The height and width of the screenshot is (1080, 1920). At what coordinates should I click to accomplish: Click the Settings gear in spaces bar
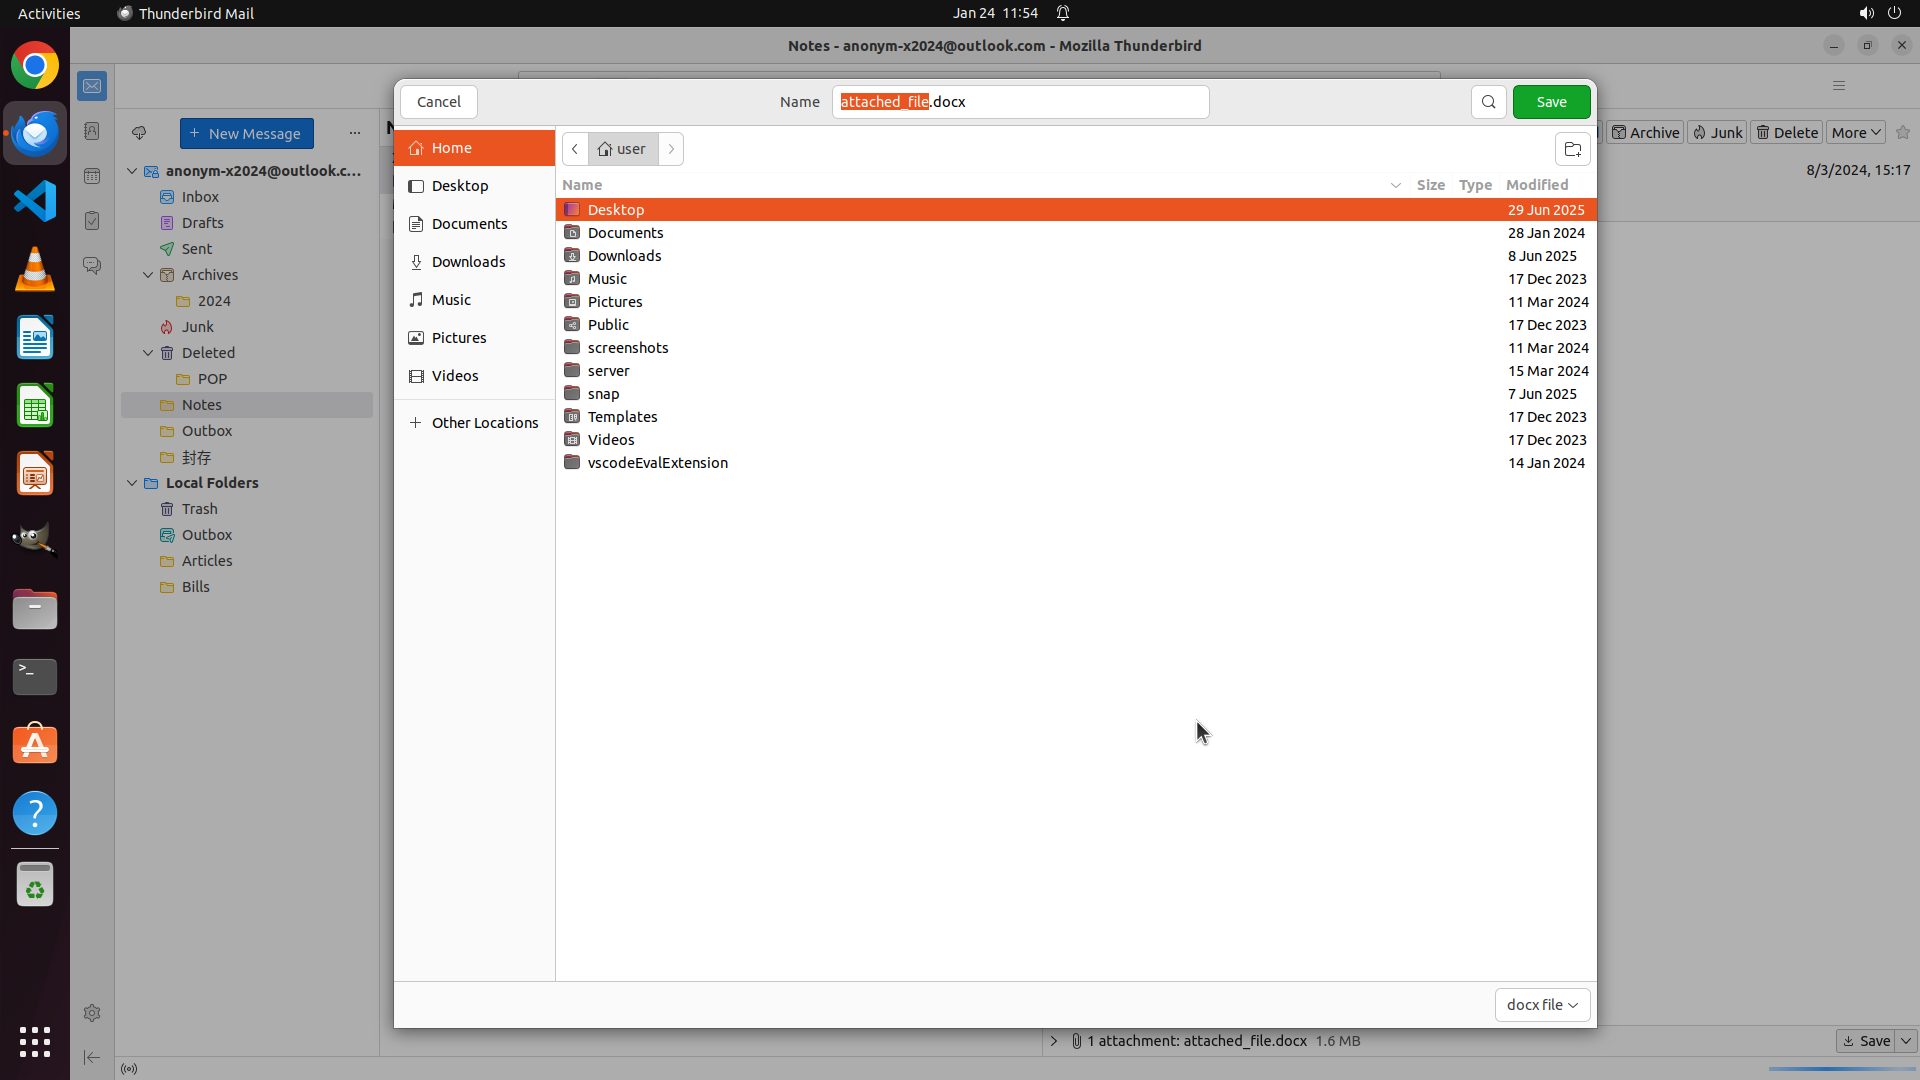pyautogui.click(x=92, y=1013)
